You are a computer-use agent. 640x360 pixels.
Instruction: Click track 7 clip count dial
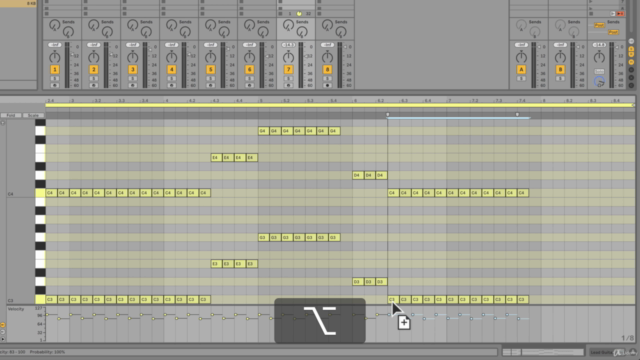click(x=299, y=13)
